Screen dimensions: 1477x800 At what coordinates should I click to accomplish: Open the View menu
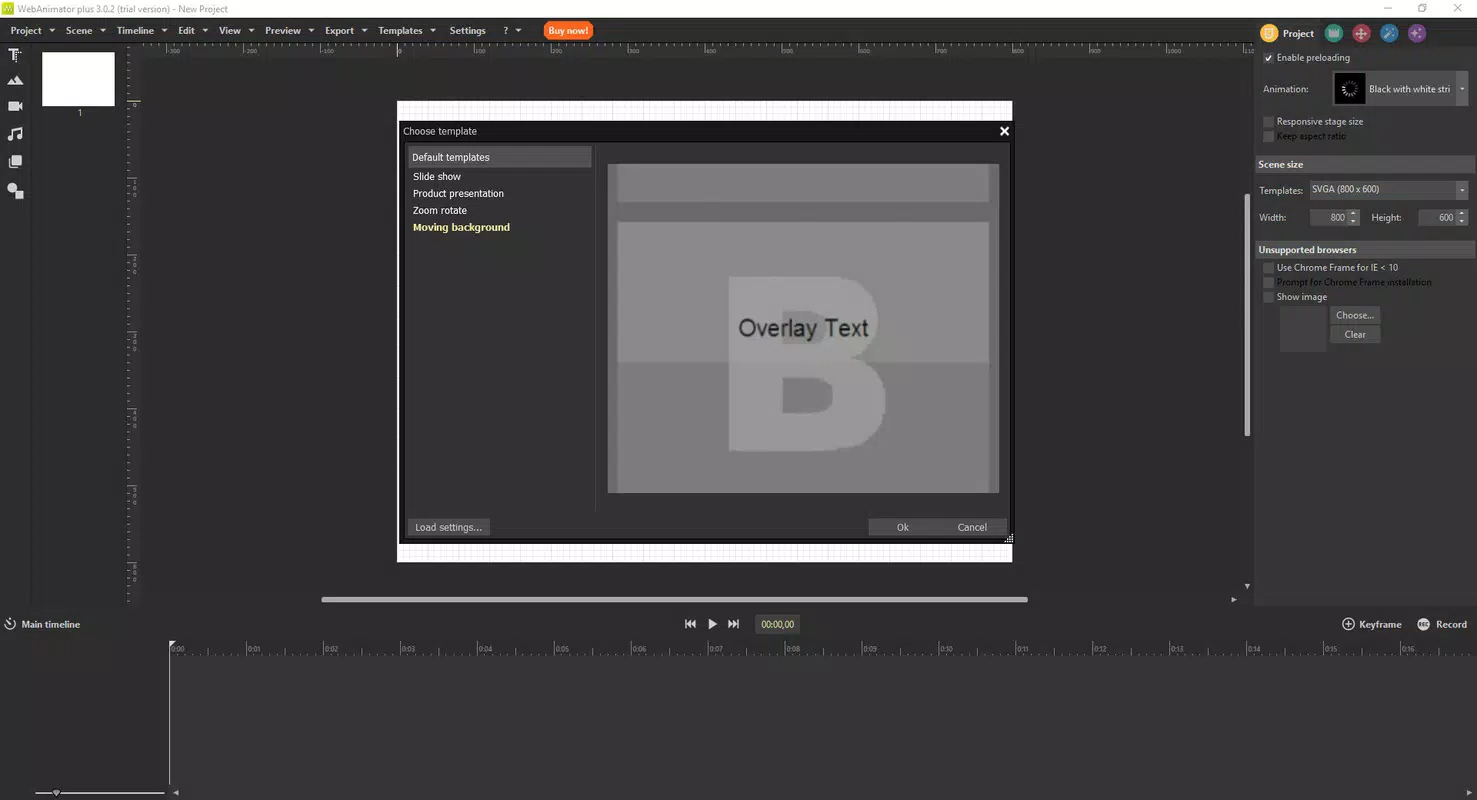pos(230,31)
